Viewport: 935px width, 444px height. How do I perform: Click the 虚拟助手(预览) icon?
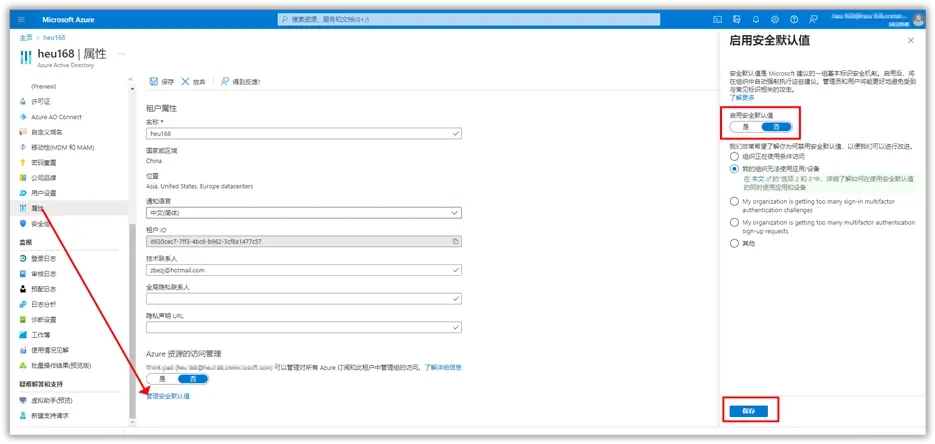(23, 400)
